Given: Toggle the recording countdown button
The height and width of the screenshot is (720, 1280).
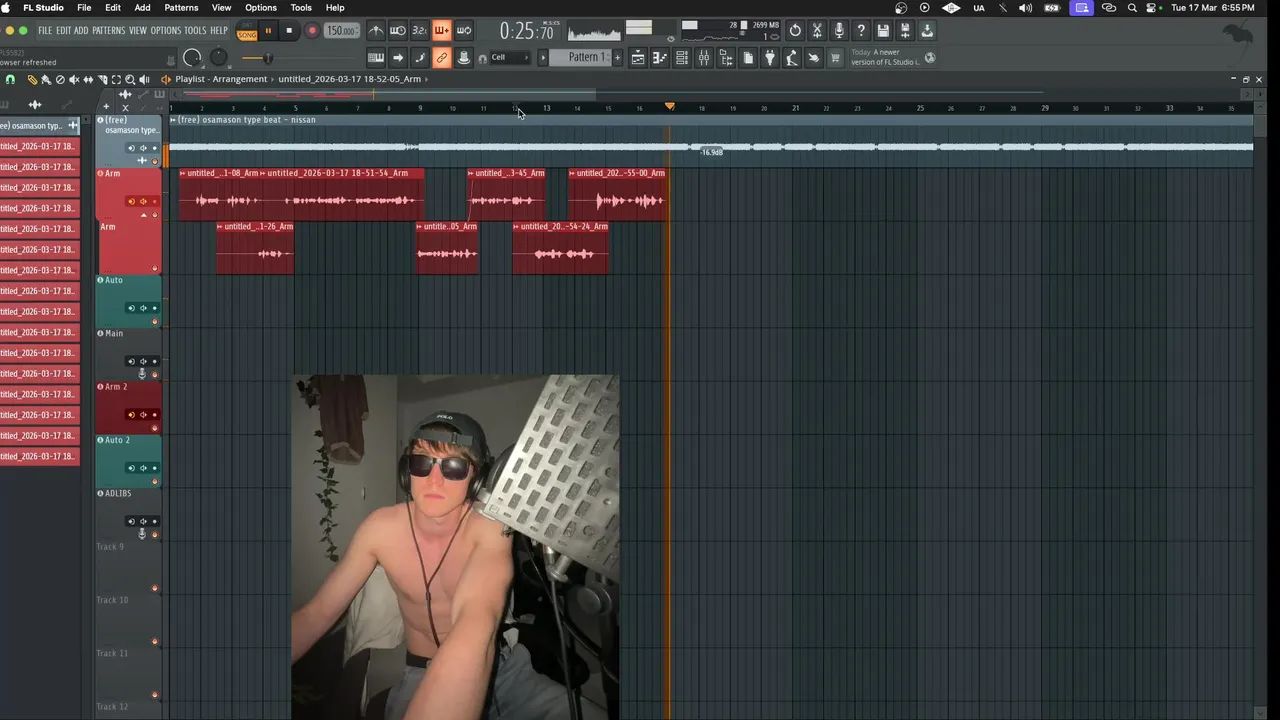Looking at the screenshot, I should [419, 31].
